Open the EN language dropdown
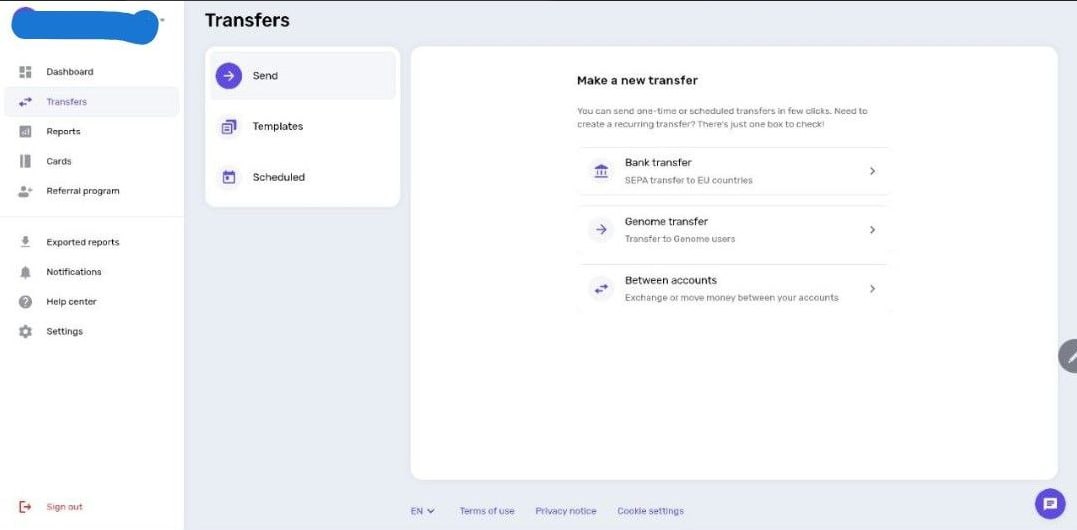The width and height of the screenshot is (1077, 530). click(x=422, y=511)
